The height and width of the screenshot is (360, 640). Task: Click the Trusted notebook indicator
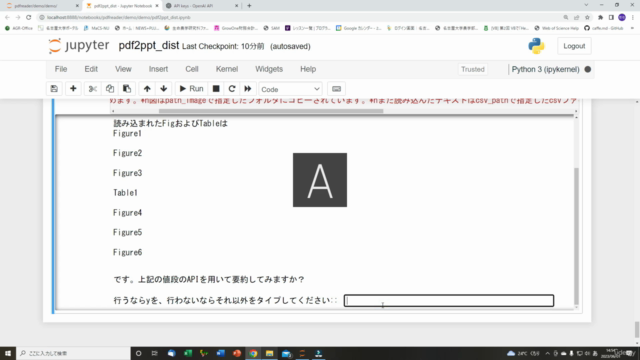pos(473,69)
